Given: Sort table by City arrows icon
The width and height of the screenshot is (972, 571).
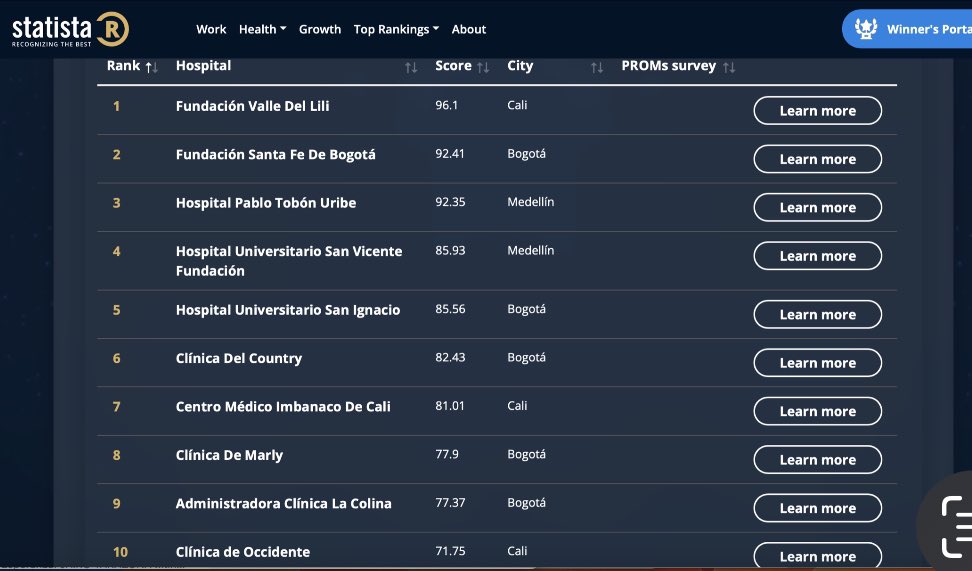Looking at the screenshot, I should [597, 68].
